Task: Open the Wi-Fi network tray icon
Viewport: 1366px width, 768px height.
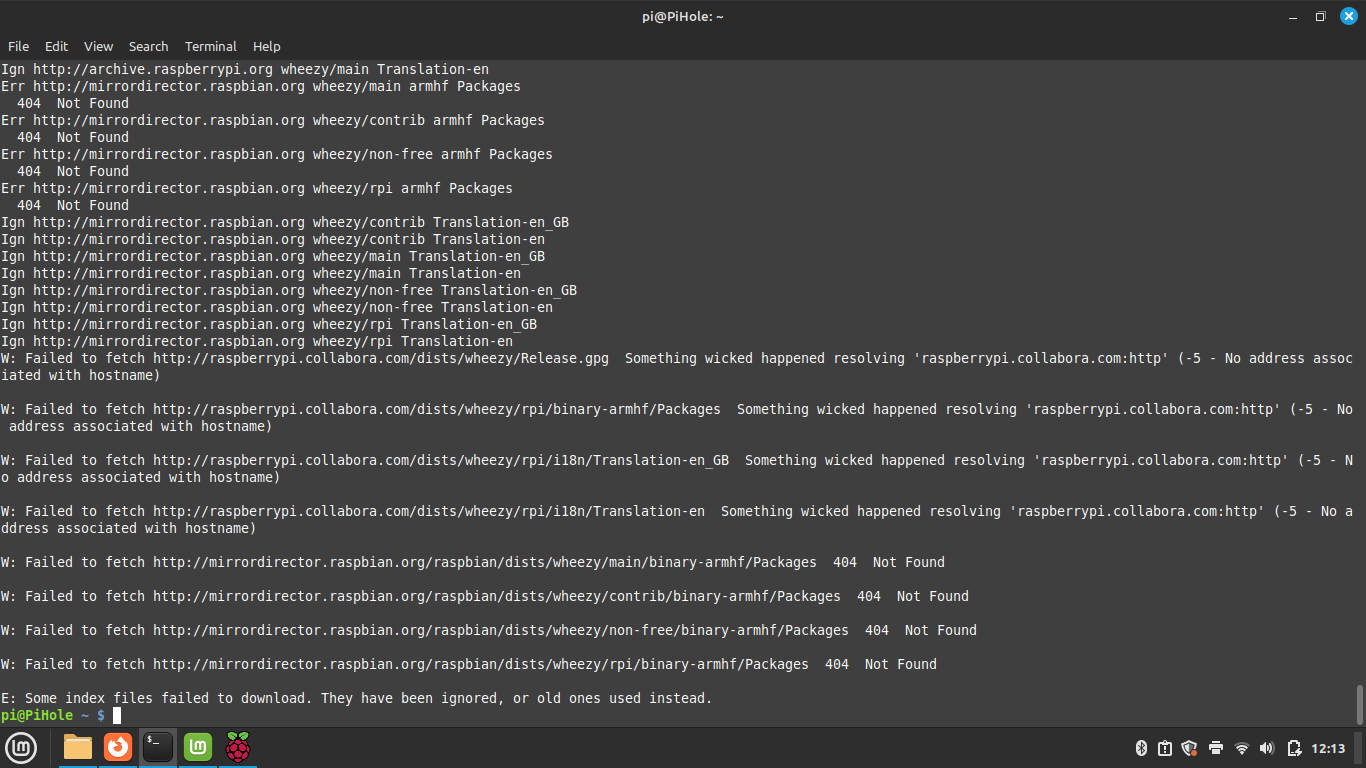Action: 1242,748
